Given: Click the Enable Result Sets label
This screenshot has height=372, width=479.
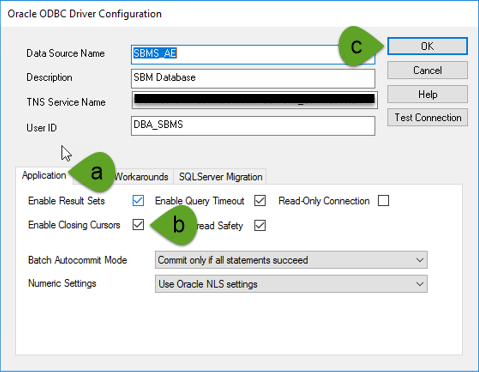Looking at the screenshot, I should tap(66, 201).
